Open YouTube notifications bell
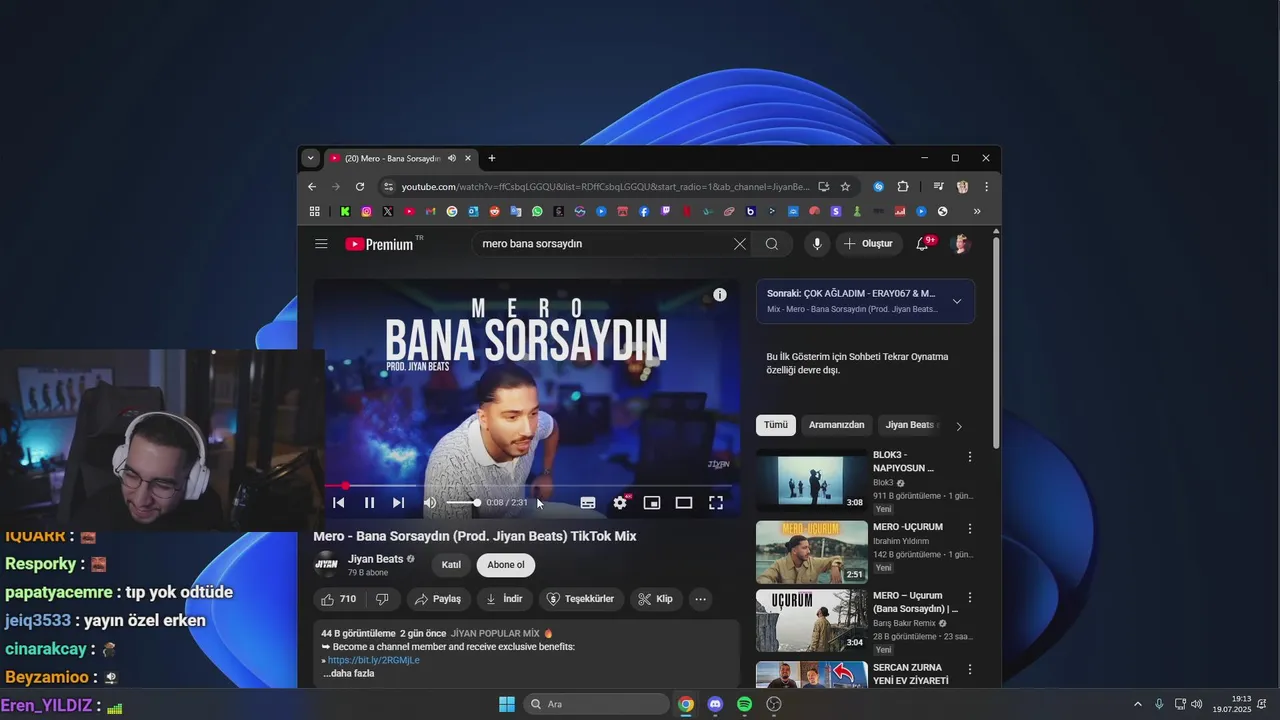The image size is (1280, 720). click(x=922, y=244)
